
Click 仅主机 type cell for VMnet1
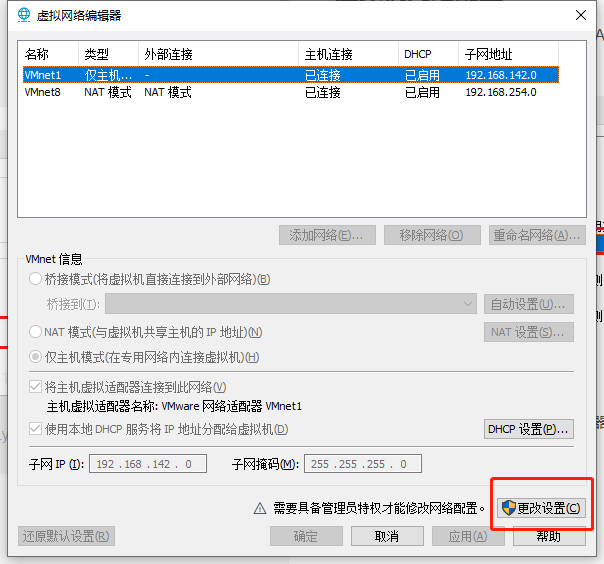coord(108,75)
